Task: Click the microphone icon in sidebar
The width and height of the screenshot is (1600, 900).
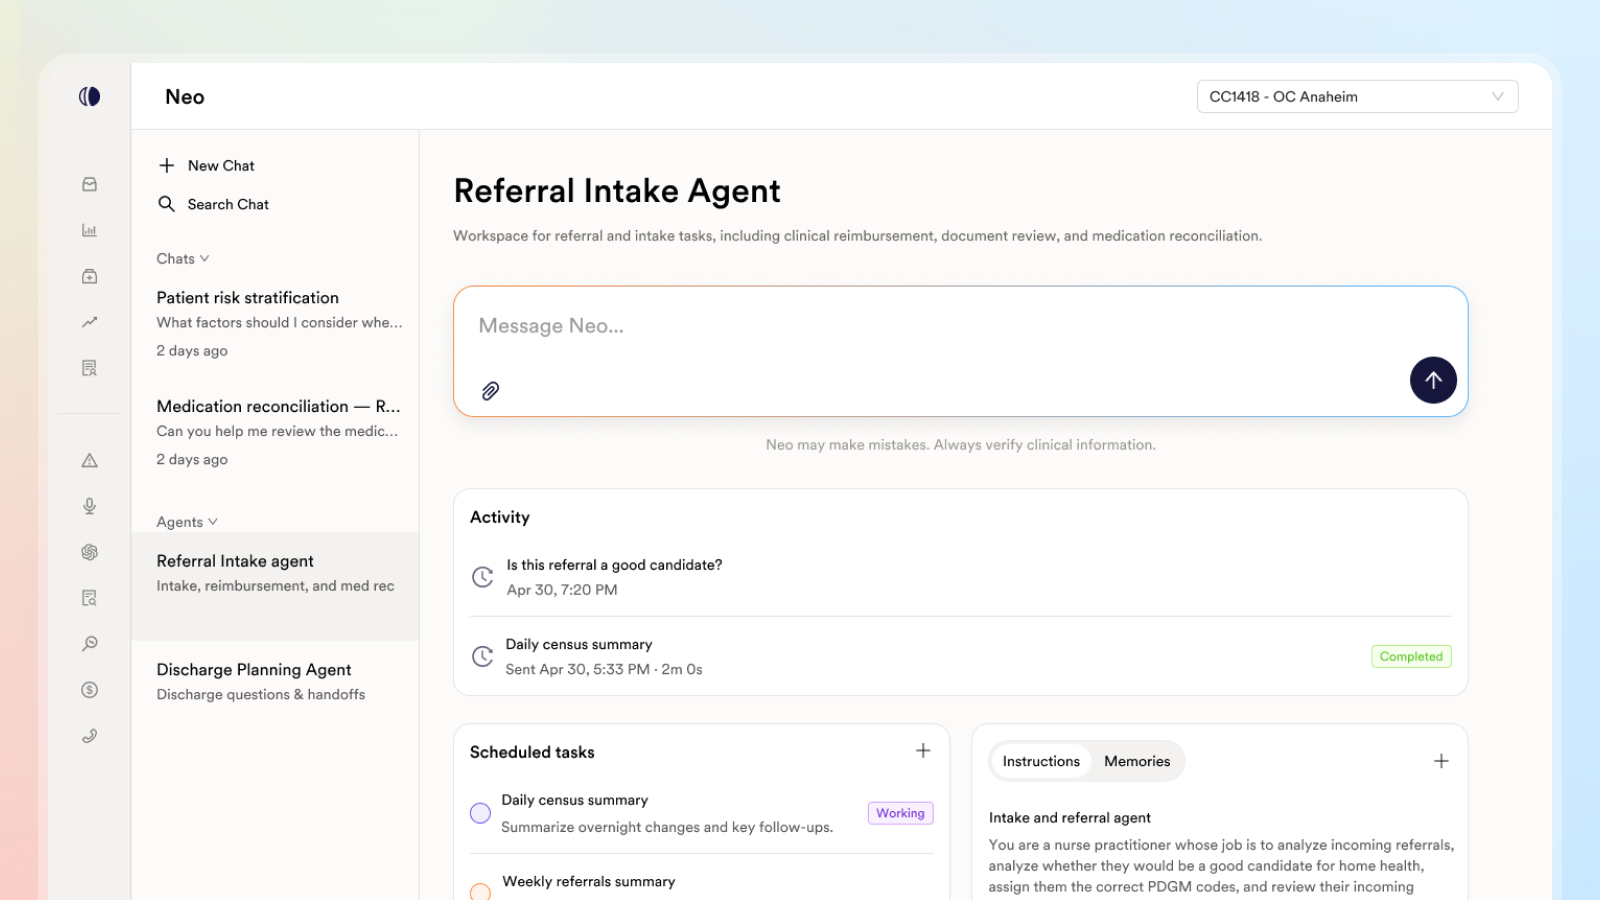Action: 90,506
